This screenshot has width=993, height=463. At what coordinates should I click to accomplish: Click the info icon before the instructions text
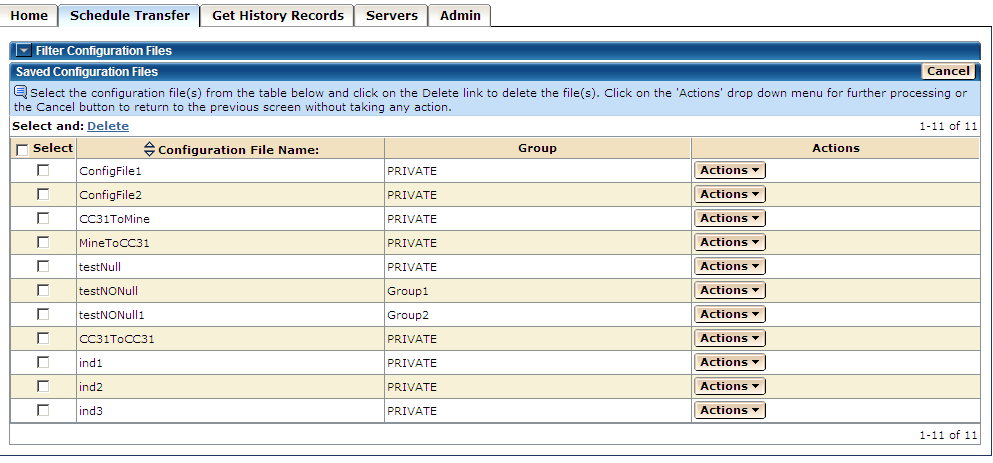pos(20,92)
